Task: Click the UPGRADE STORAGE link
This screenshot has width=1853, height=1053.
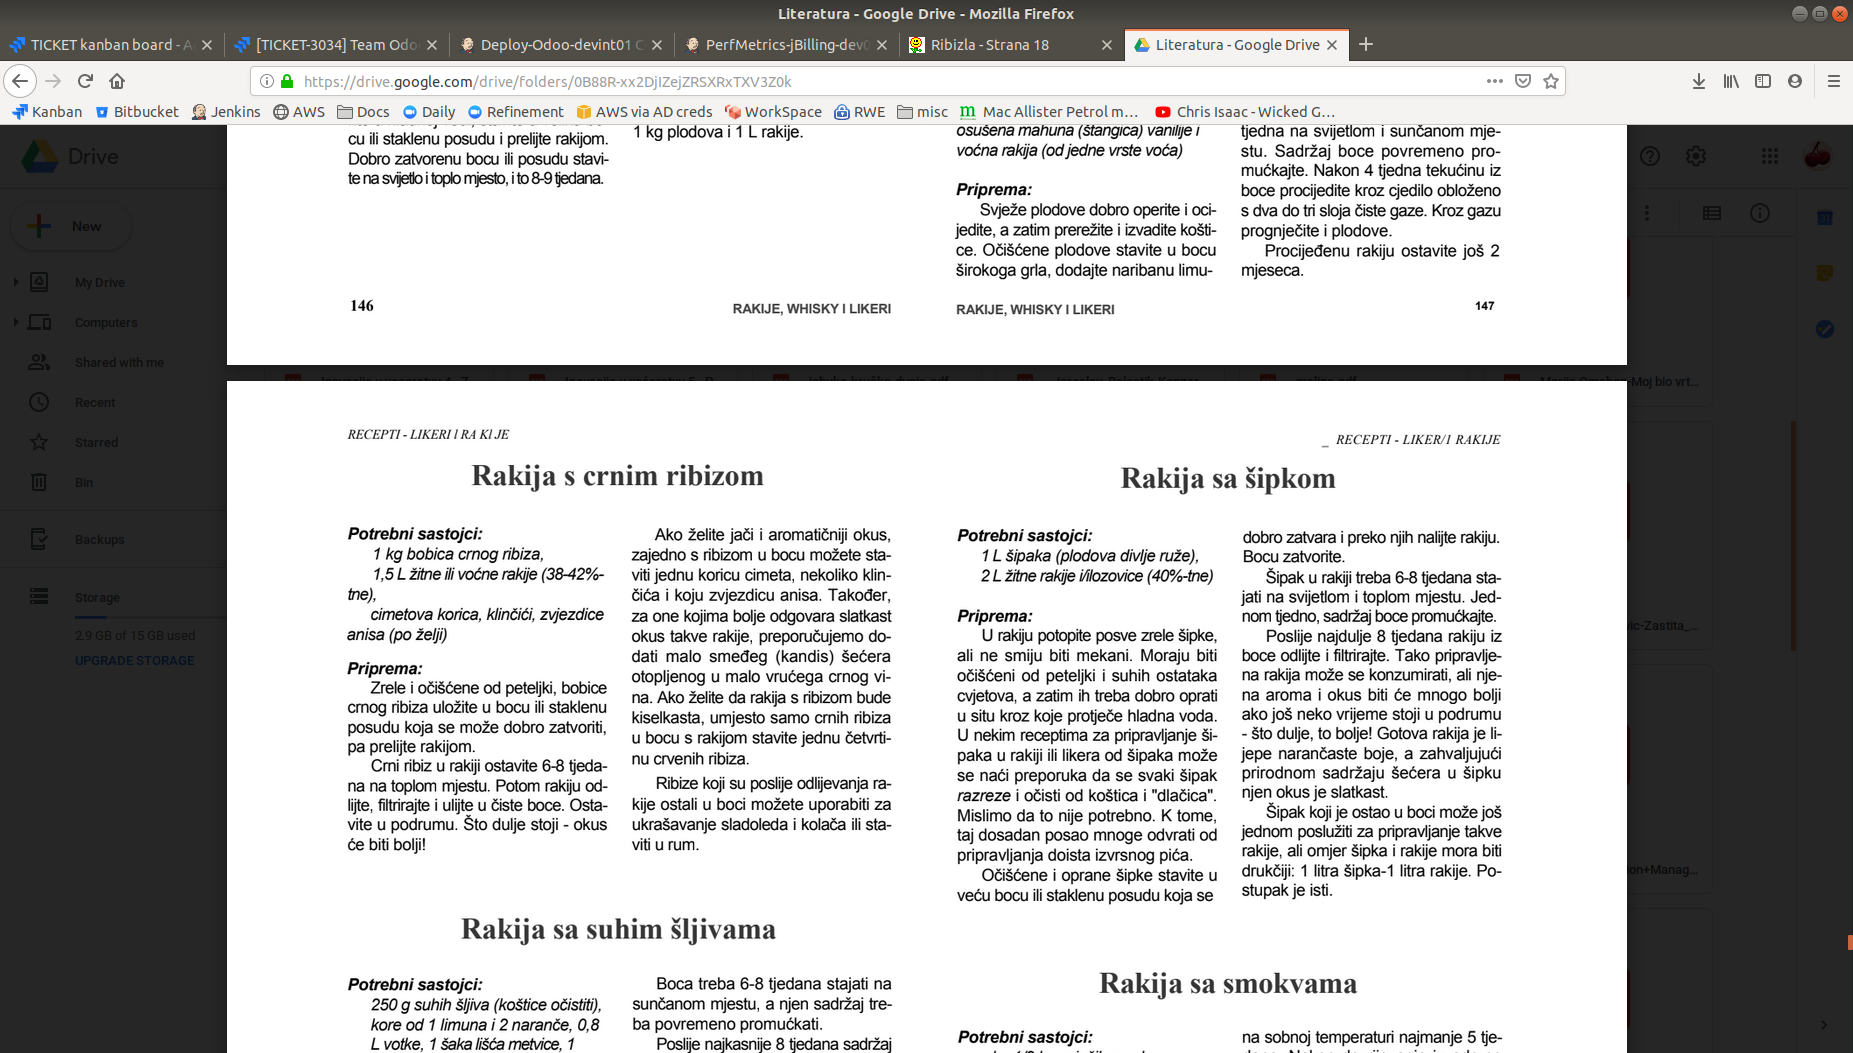Action: (135, 660)
